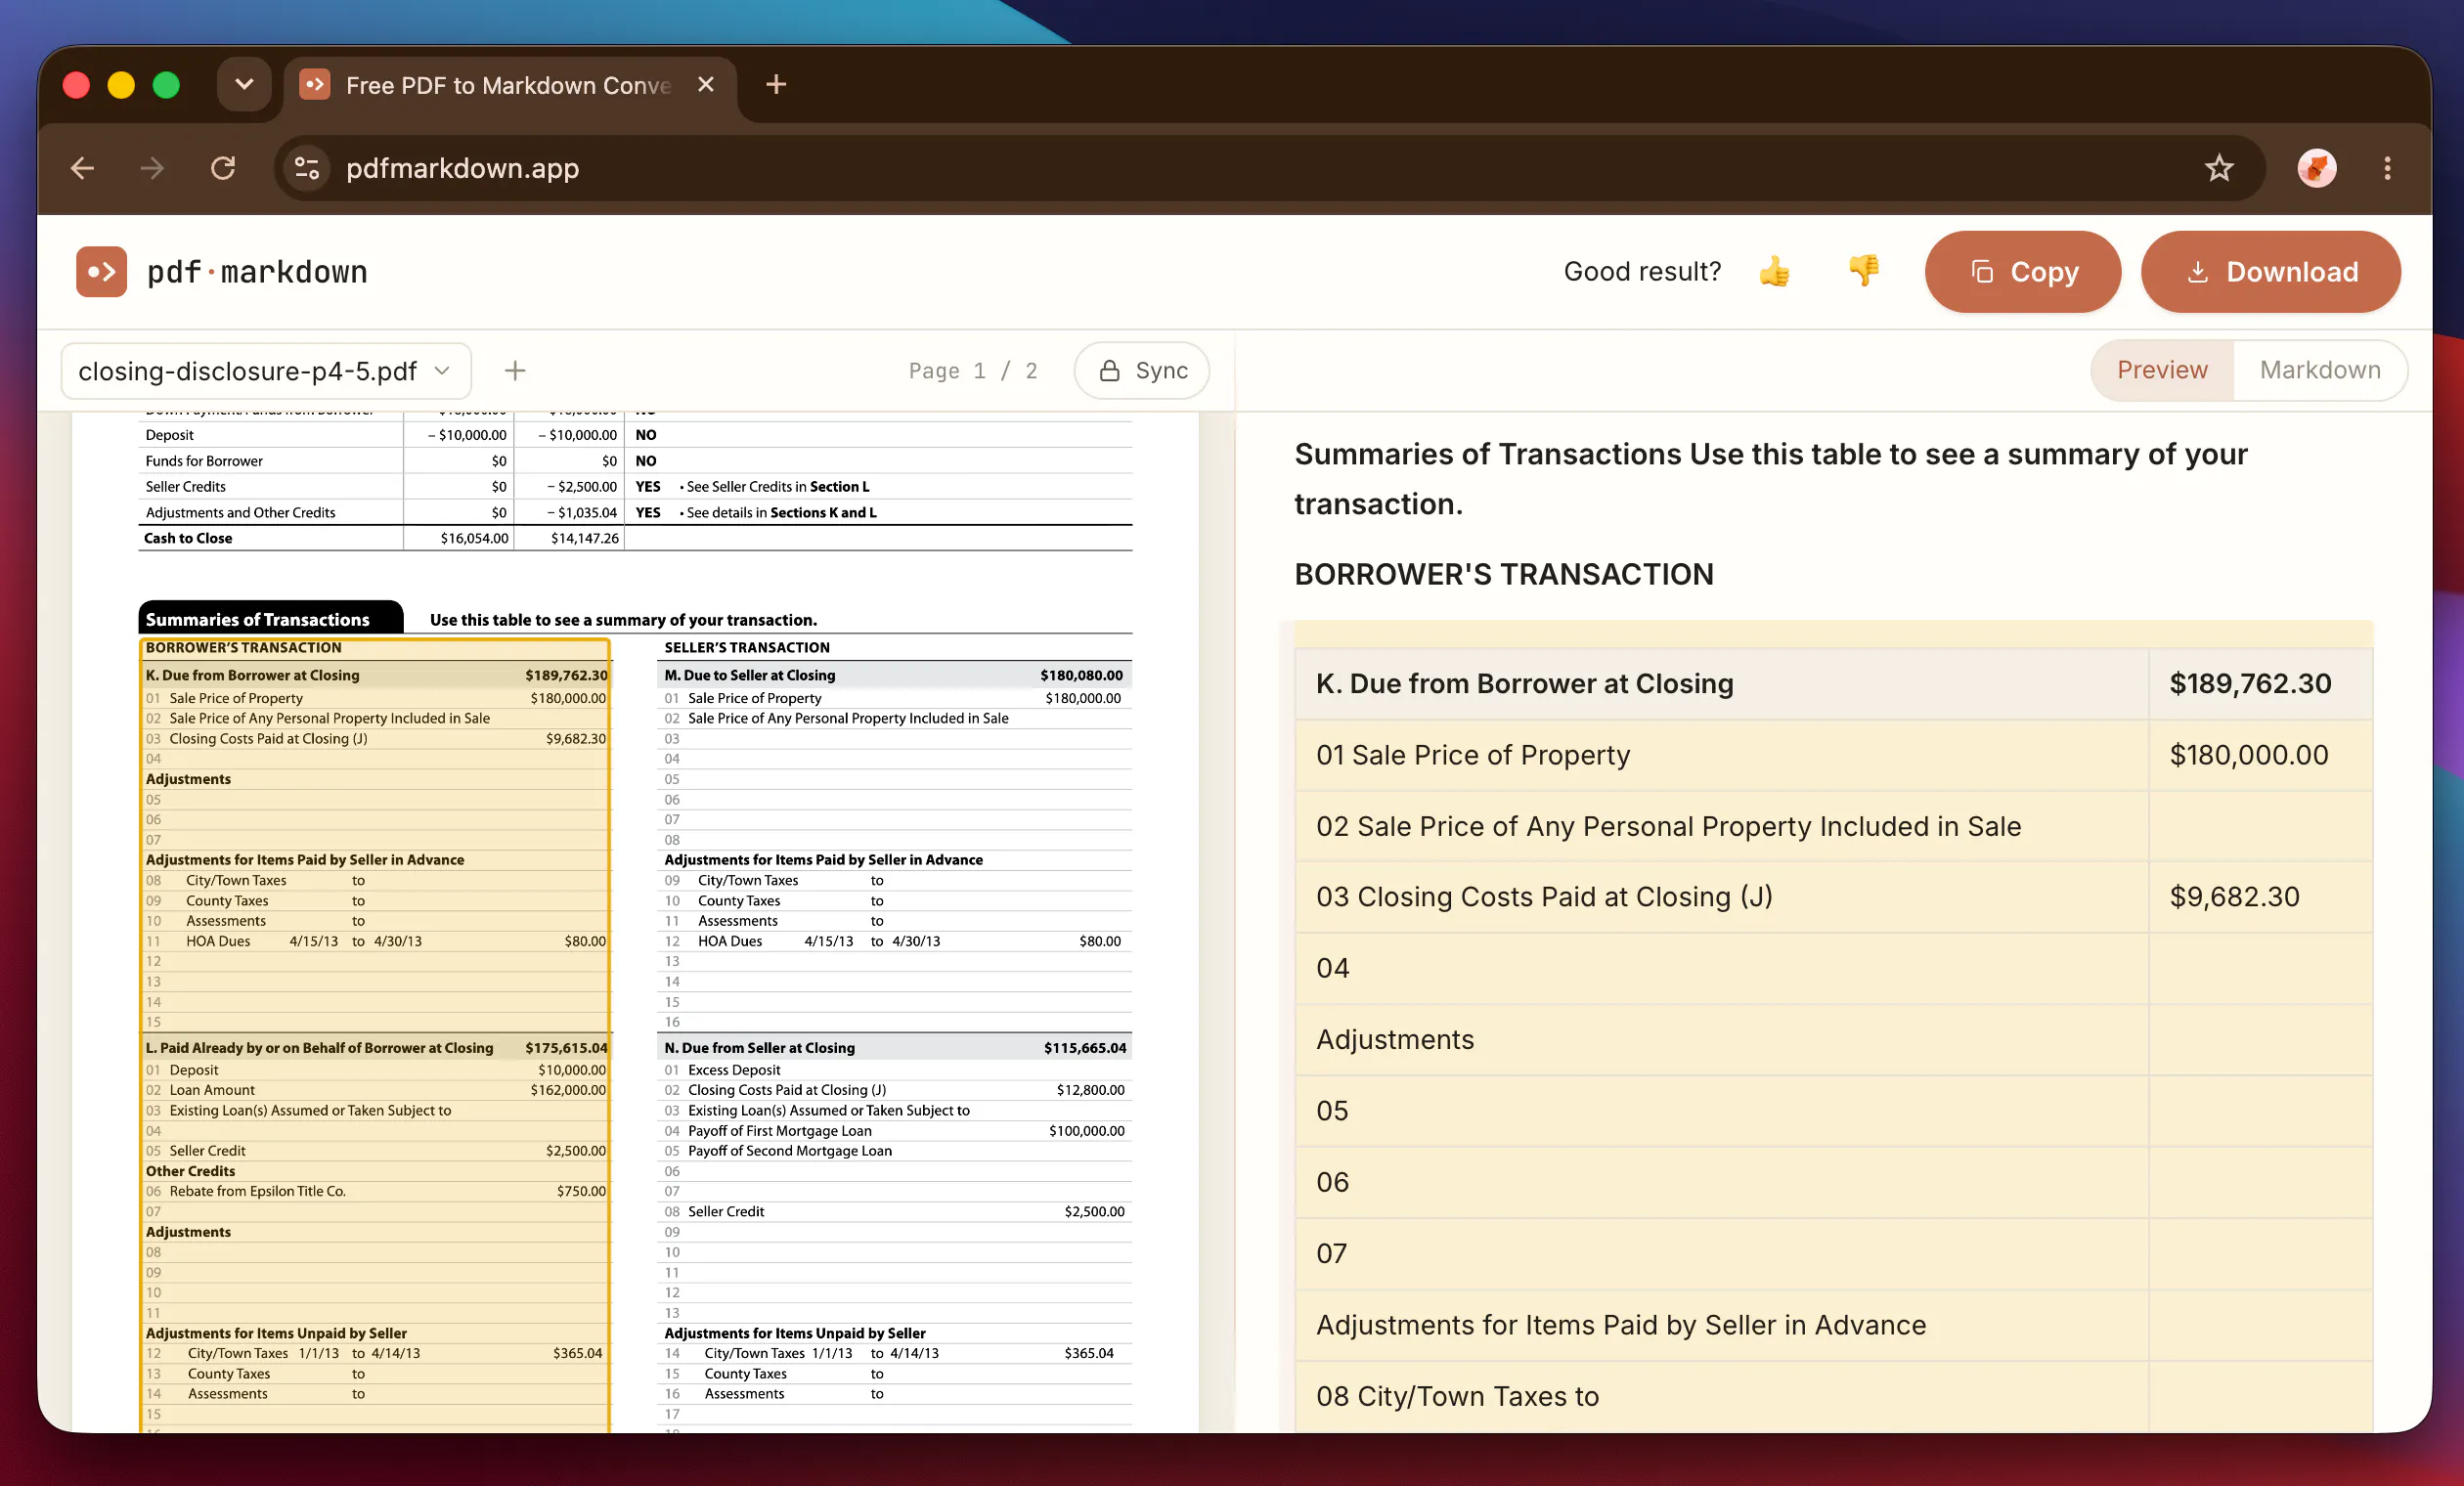Select the Free PDF to Markdown browser tab

509,85
